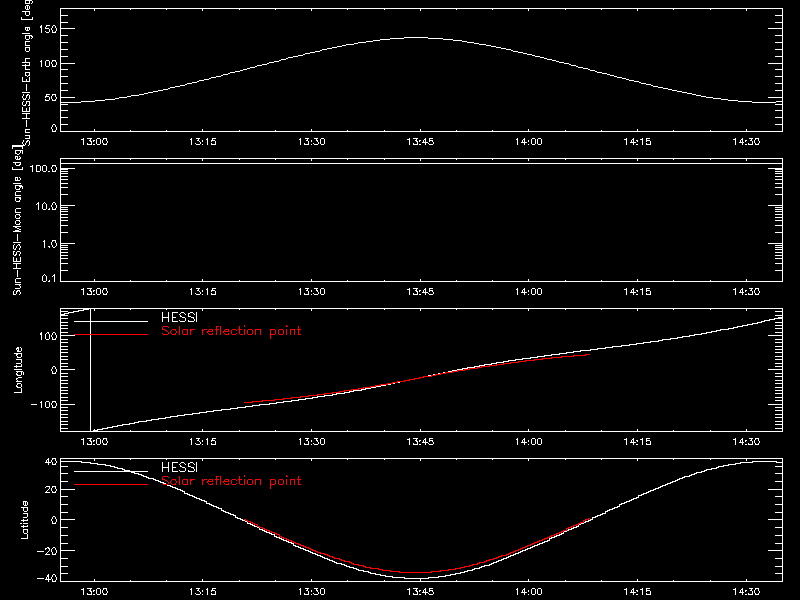Click the 100 tick on Earth angle axis
The height and width of the screenshot is (600, 800).
[47, 64]
